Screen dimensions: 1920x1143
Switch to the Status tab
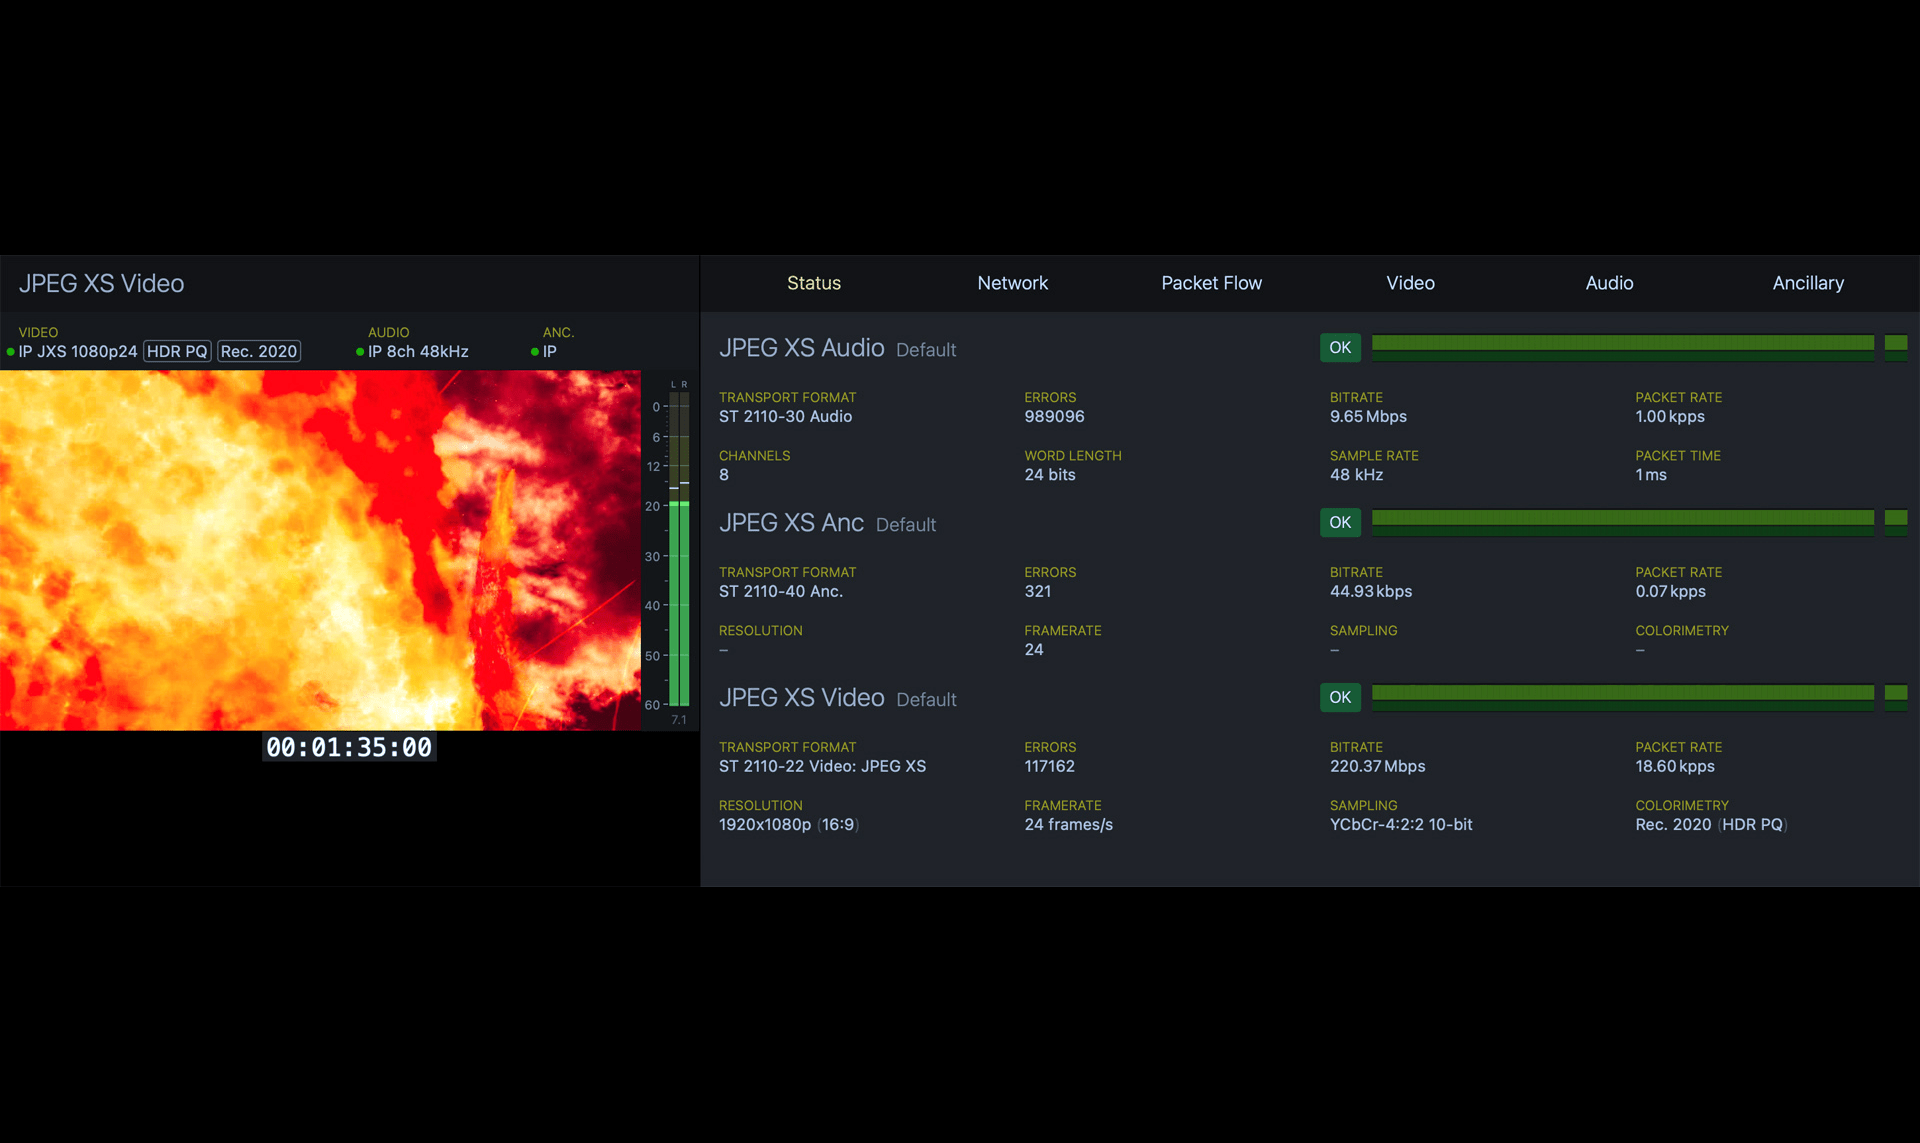click(x=813, y=283)
